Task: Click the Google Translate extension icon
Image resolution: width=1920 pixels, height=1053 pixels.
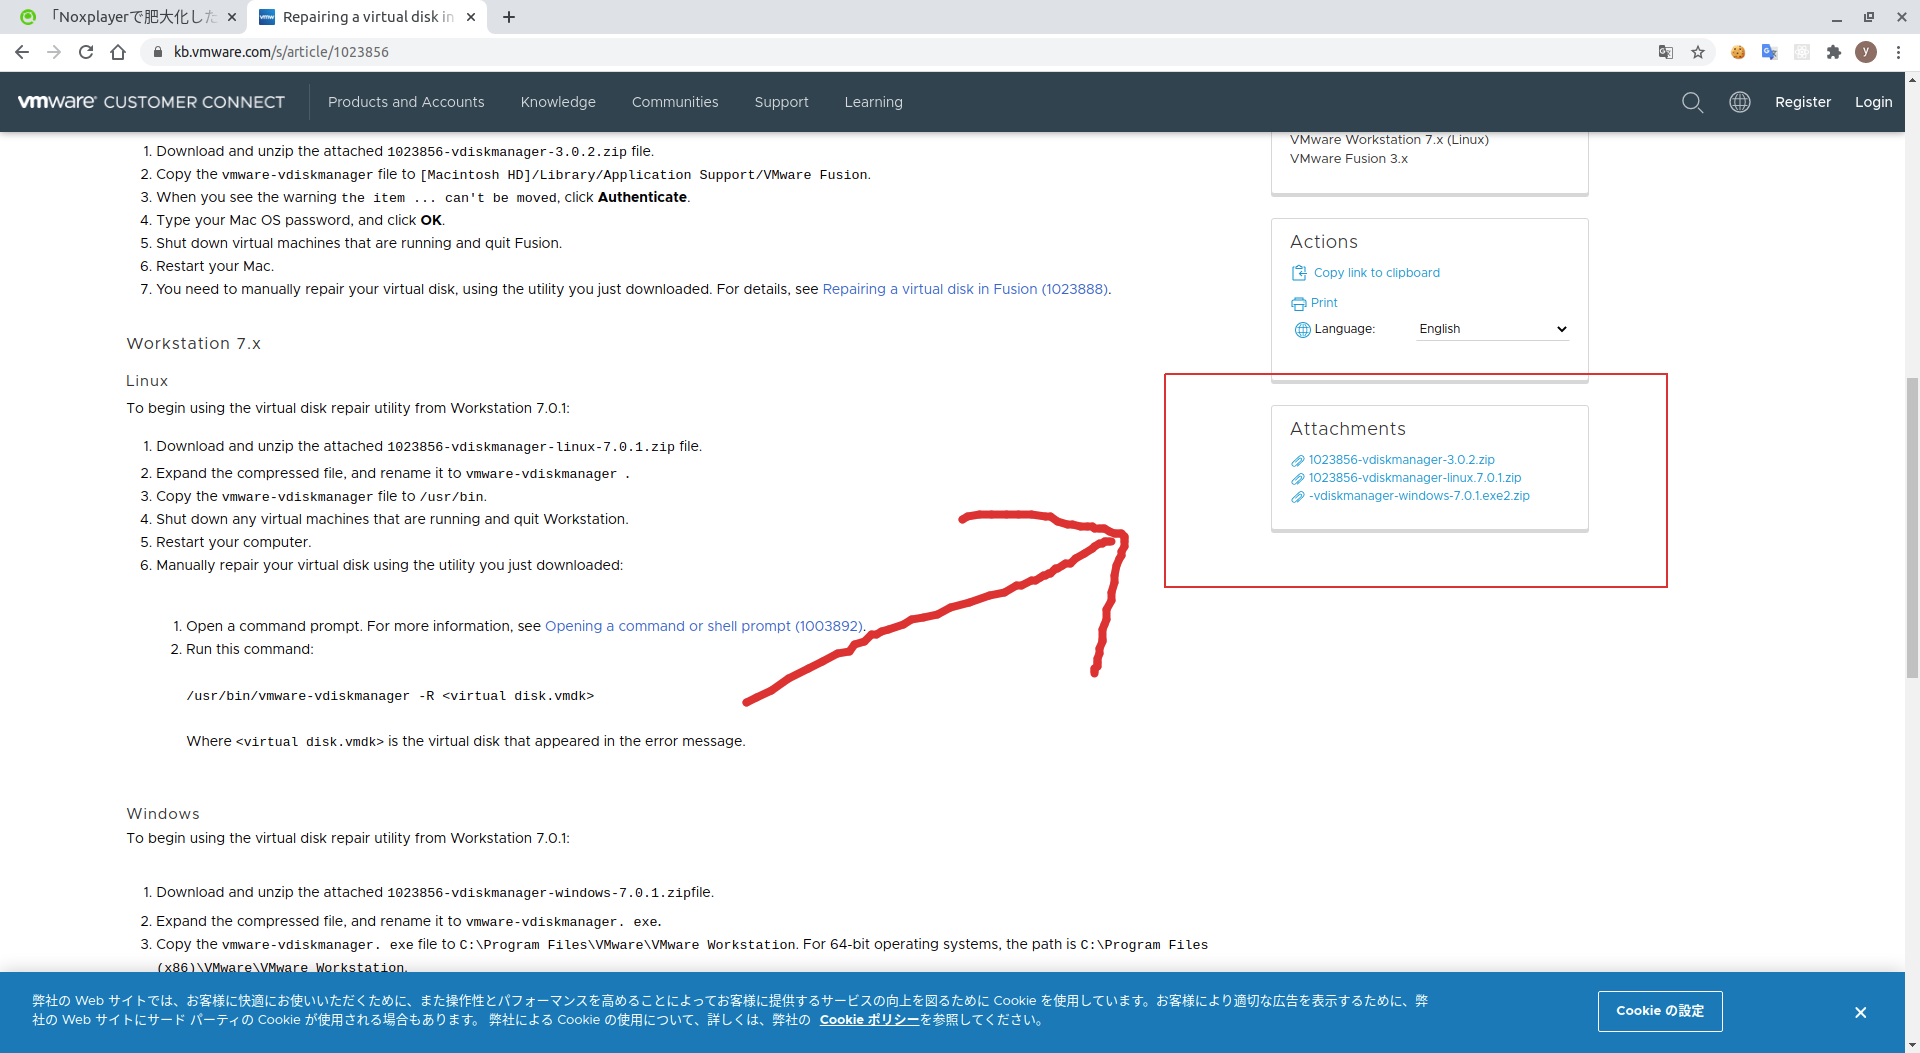Action: [x=1770, y=52]
